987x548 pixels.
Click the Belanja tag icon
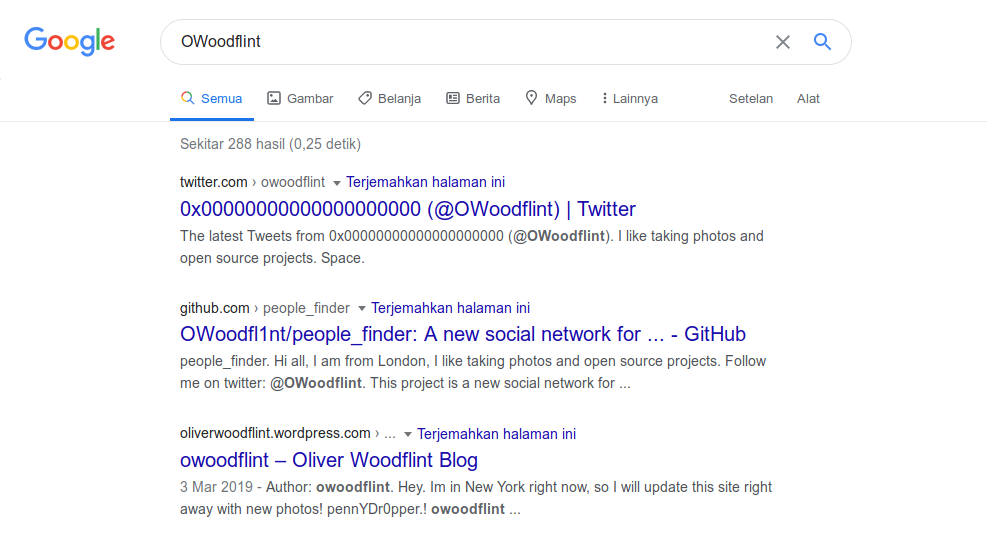364,98
